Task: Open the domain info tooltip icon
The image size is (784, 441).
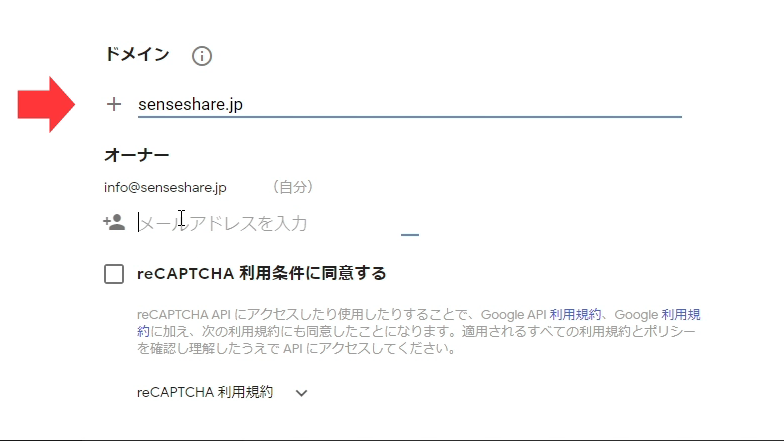Action: pyautogui.click(x=202, y=56)
